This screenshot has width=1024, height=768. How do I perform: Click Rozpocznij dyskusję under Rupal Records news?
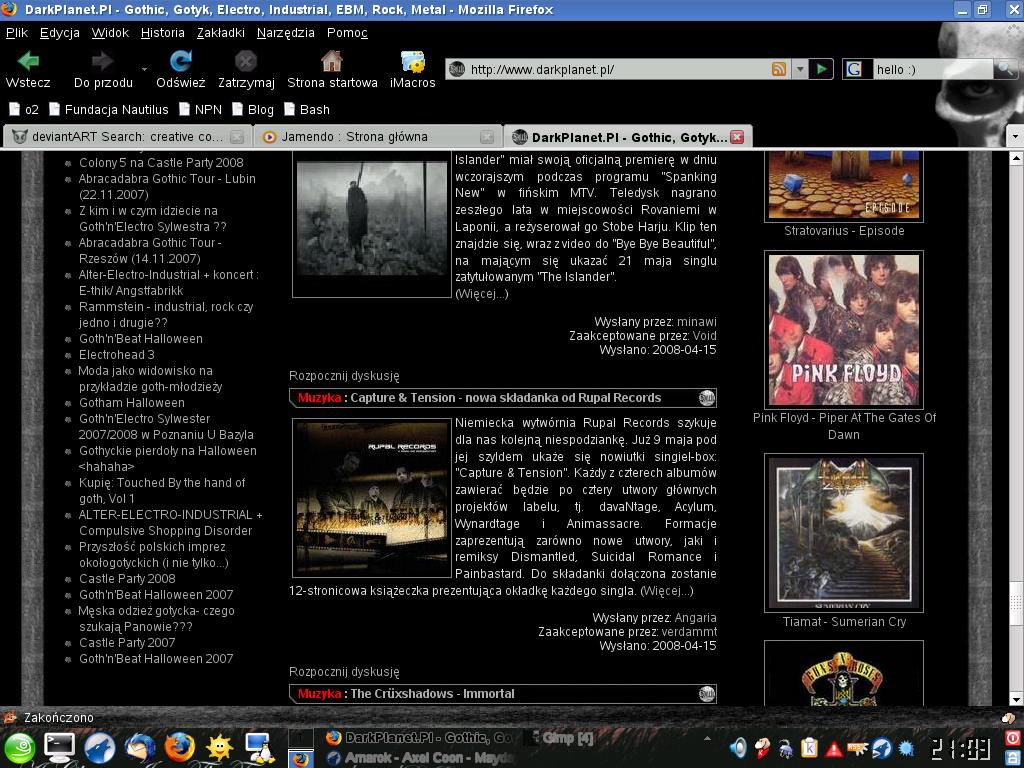click(345, 672)
